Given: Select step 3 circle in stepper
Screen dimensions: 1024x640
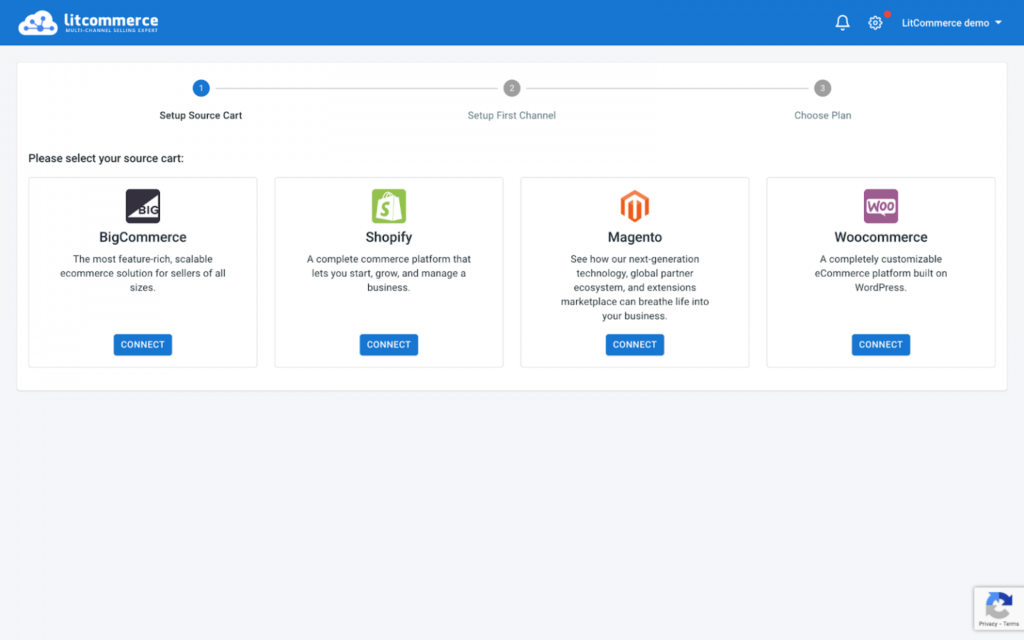Looking at the screenshot, I should (x=823, y=88).
